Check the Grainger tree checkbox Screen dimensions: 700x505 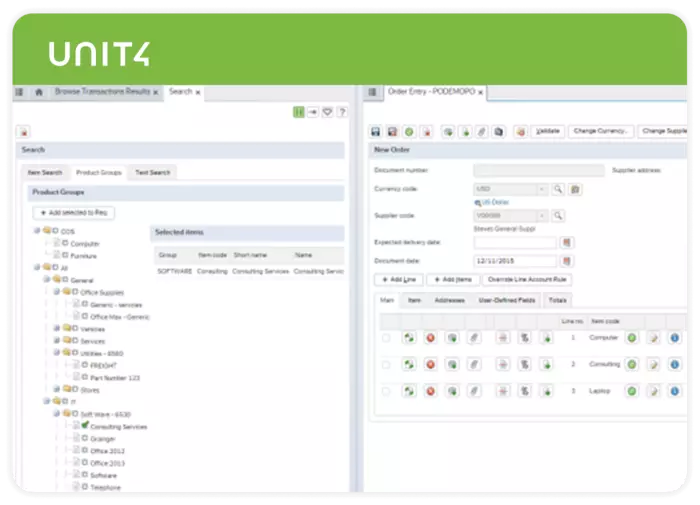[x=85, y=438]
